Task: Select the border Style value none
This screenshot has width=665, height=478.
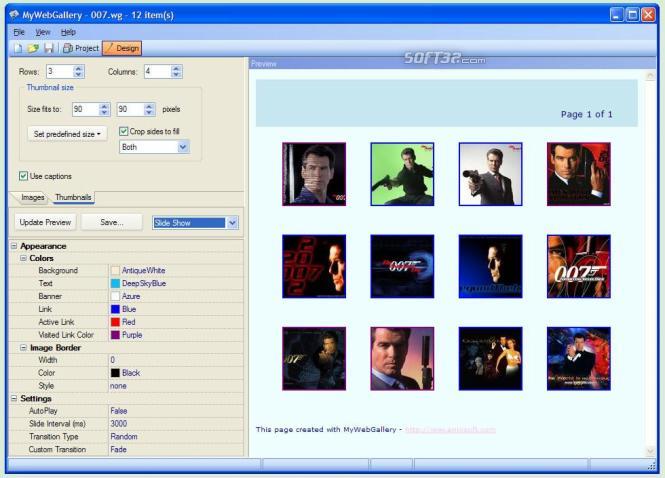Action: (118, 386)
